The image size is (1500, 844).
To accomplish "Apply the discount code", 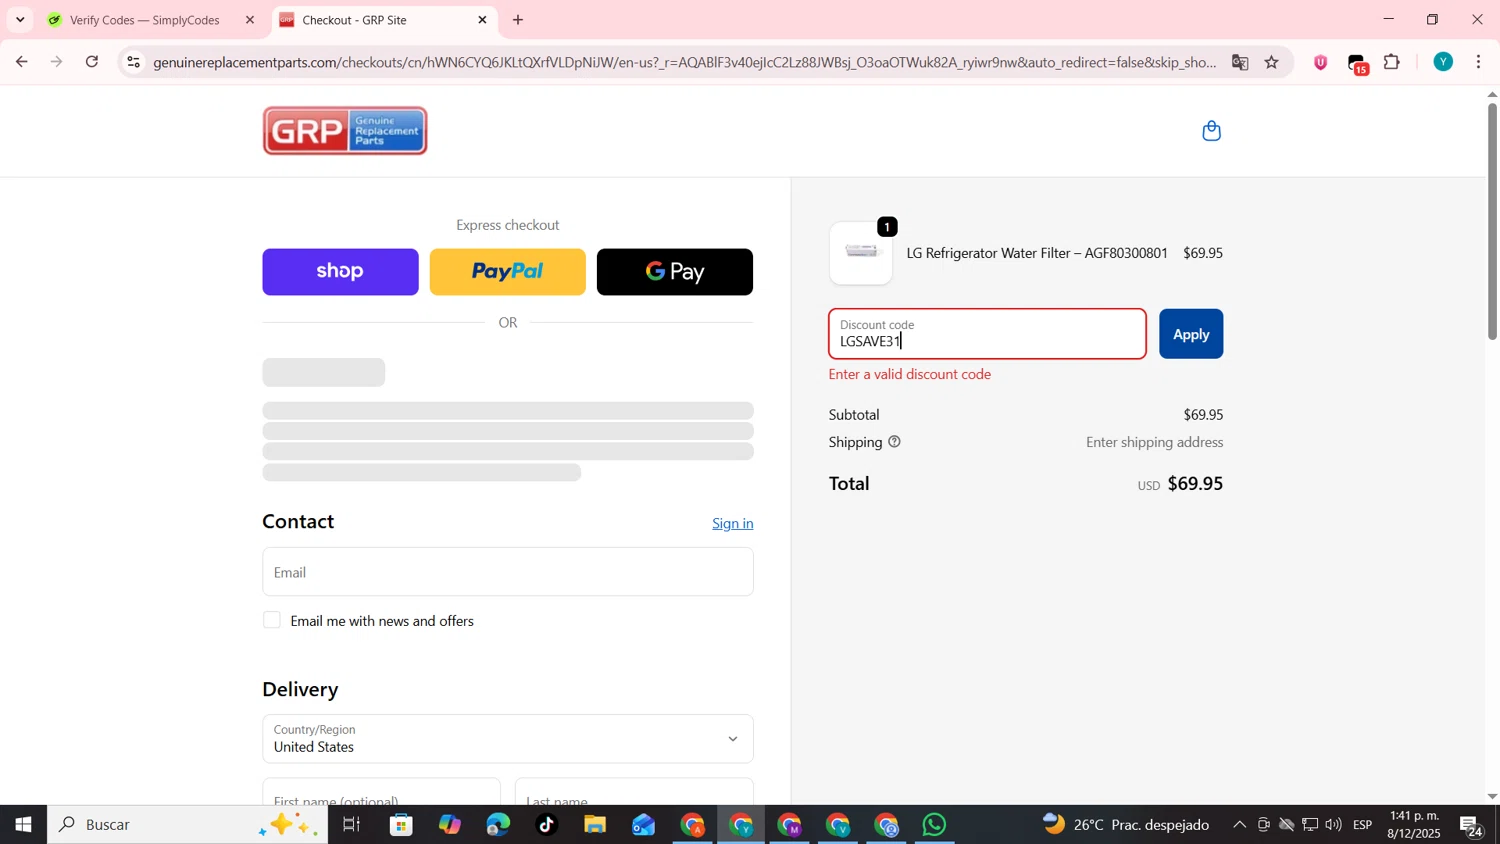I will 1191,334.
